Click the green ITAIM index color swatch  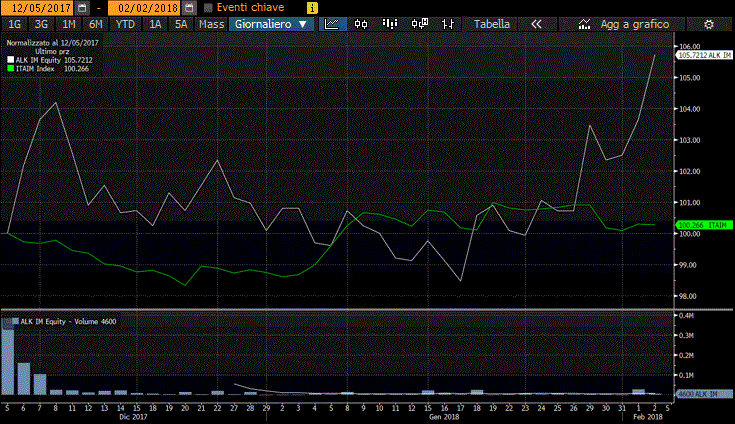(x=10, y=68)
